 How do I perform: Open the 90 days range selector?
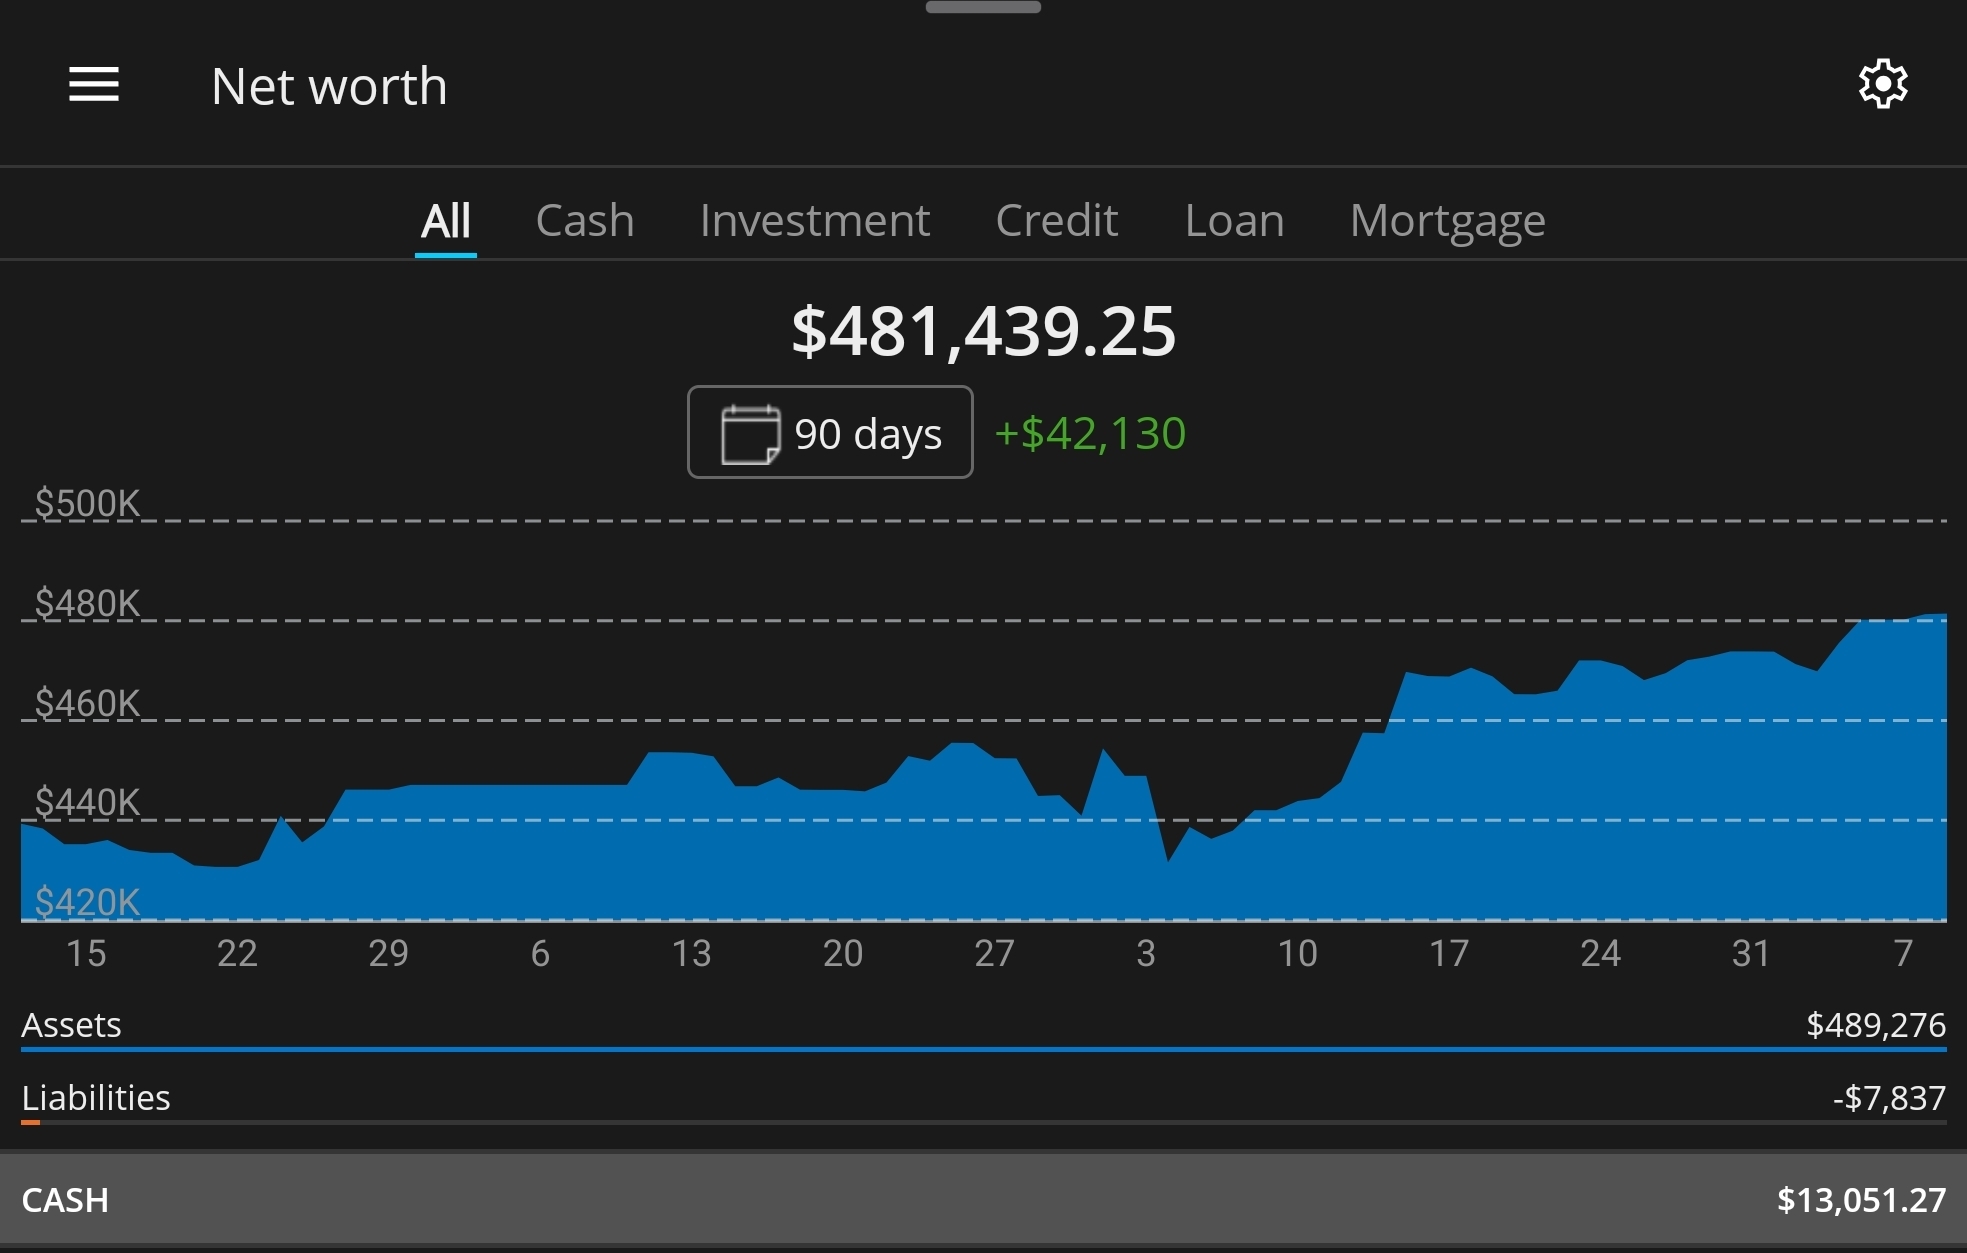[x=866, y=434]
